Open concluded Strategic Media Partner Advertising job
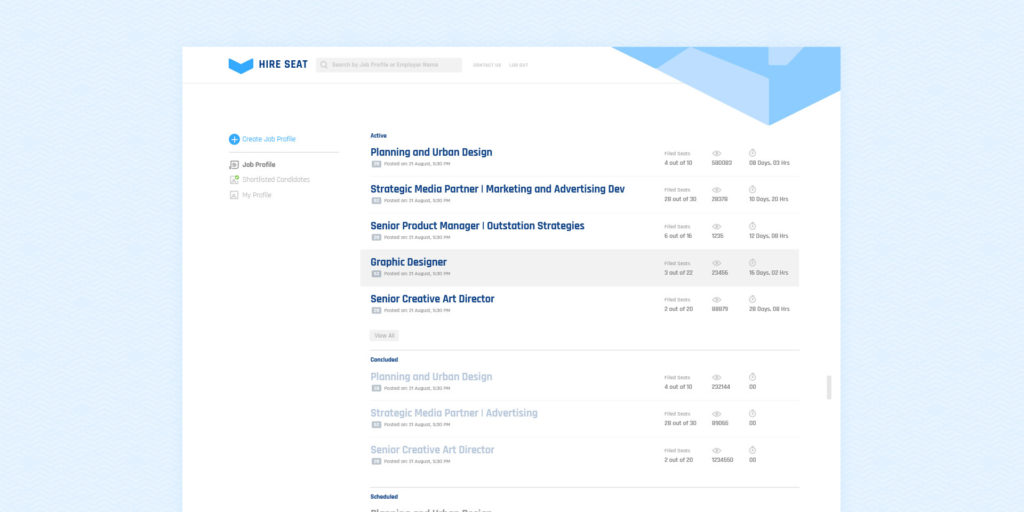 coord(454,413)
